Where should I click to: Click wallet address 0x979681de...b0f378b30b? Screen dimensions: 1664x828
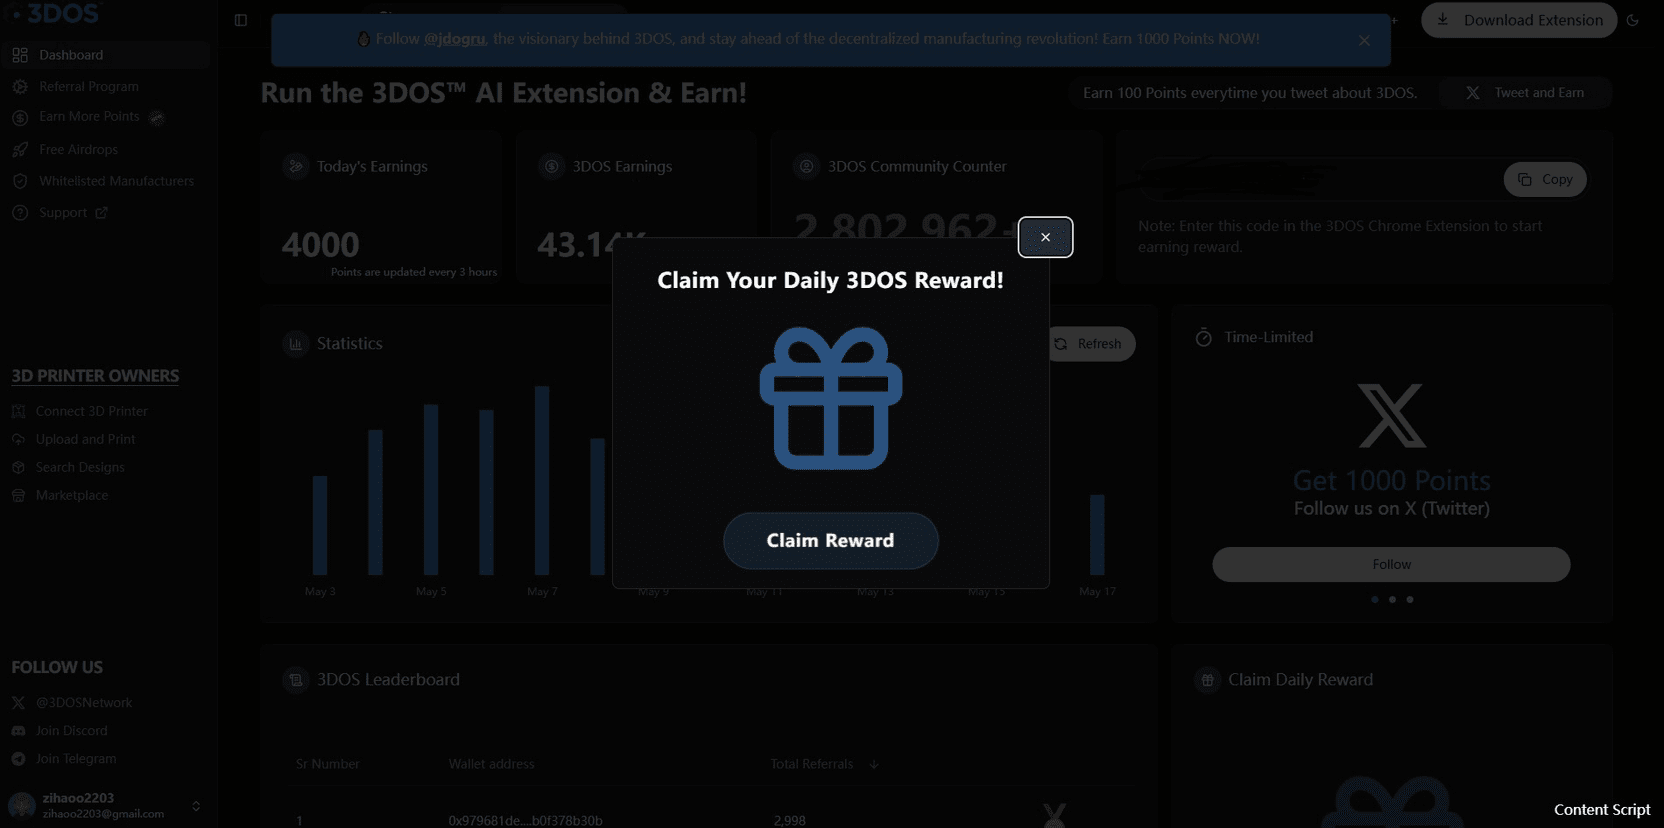pos(526,820)
